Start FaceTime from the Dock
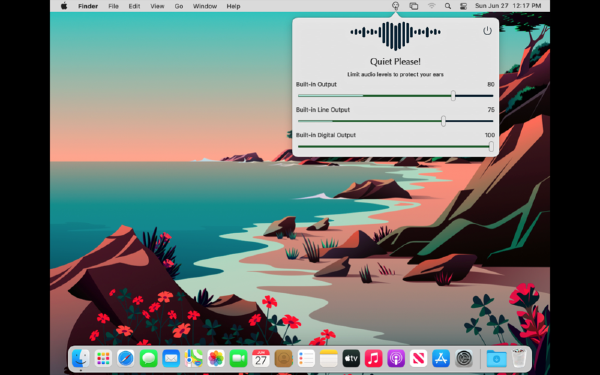This screenshot has width=600, height=375. 238,359
